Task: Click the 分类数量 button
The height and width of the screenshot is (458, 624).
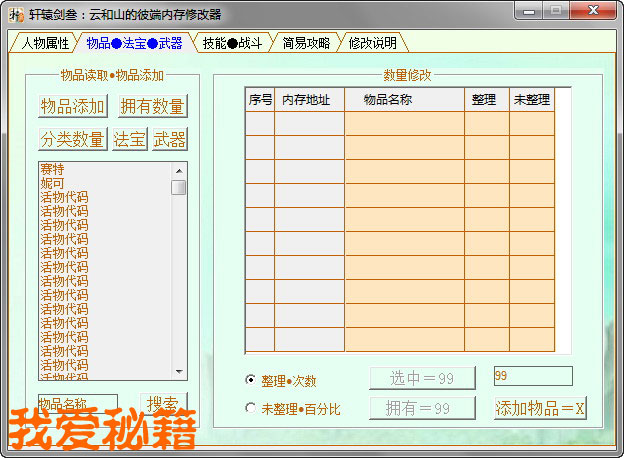Action: (x=73, y=139)
